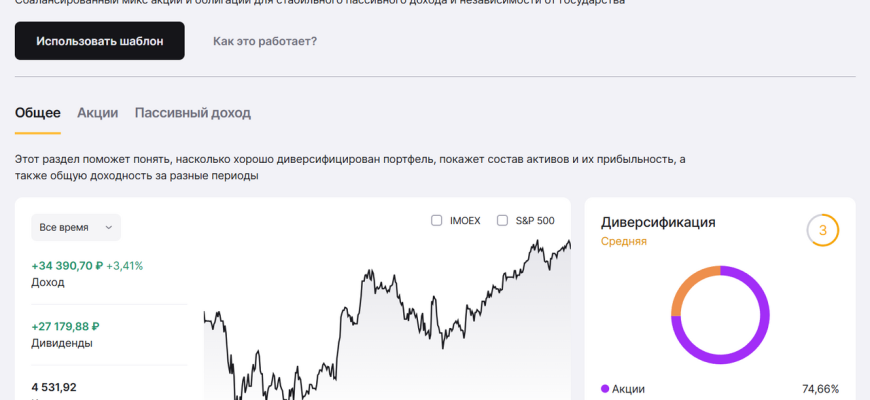Enable the IMOEX comparison checkbox
Screen dimensions: 870x400
coord(437,220)
